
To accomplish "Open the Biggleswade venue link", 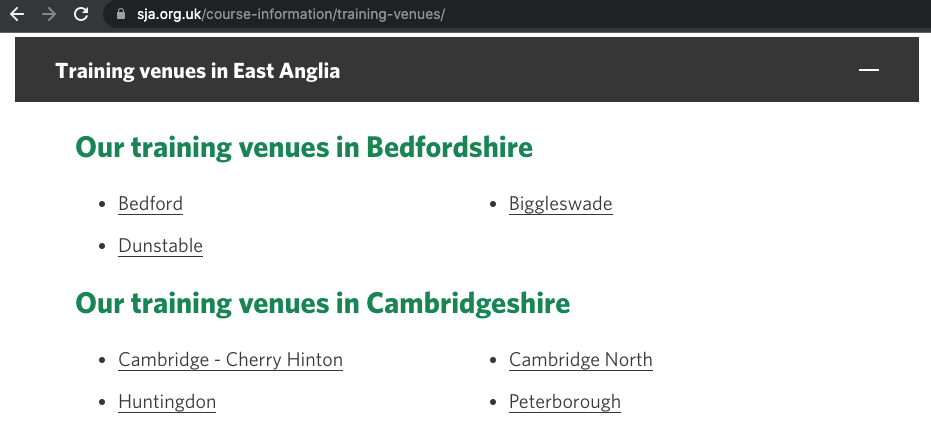I will point(560,204).
